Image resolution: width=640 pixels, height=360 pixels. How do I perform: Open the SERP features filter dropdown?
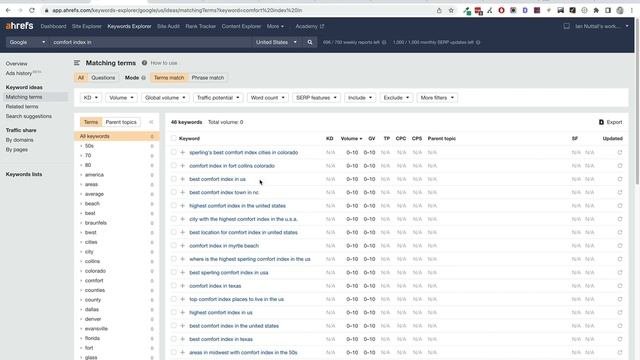pos(316,98)
